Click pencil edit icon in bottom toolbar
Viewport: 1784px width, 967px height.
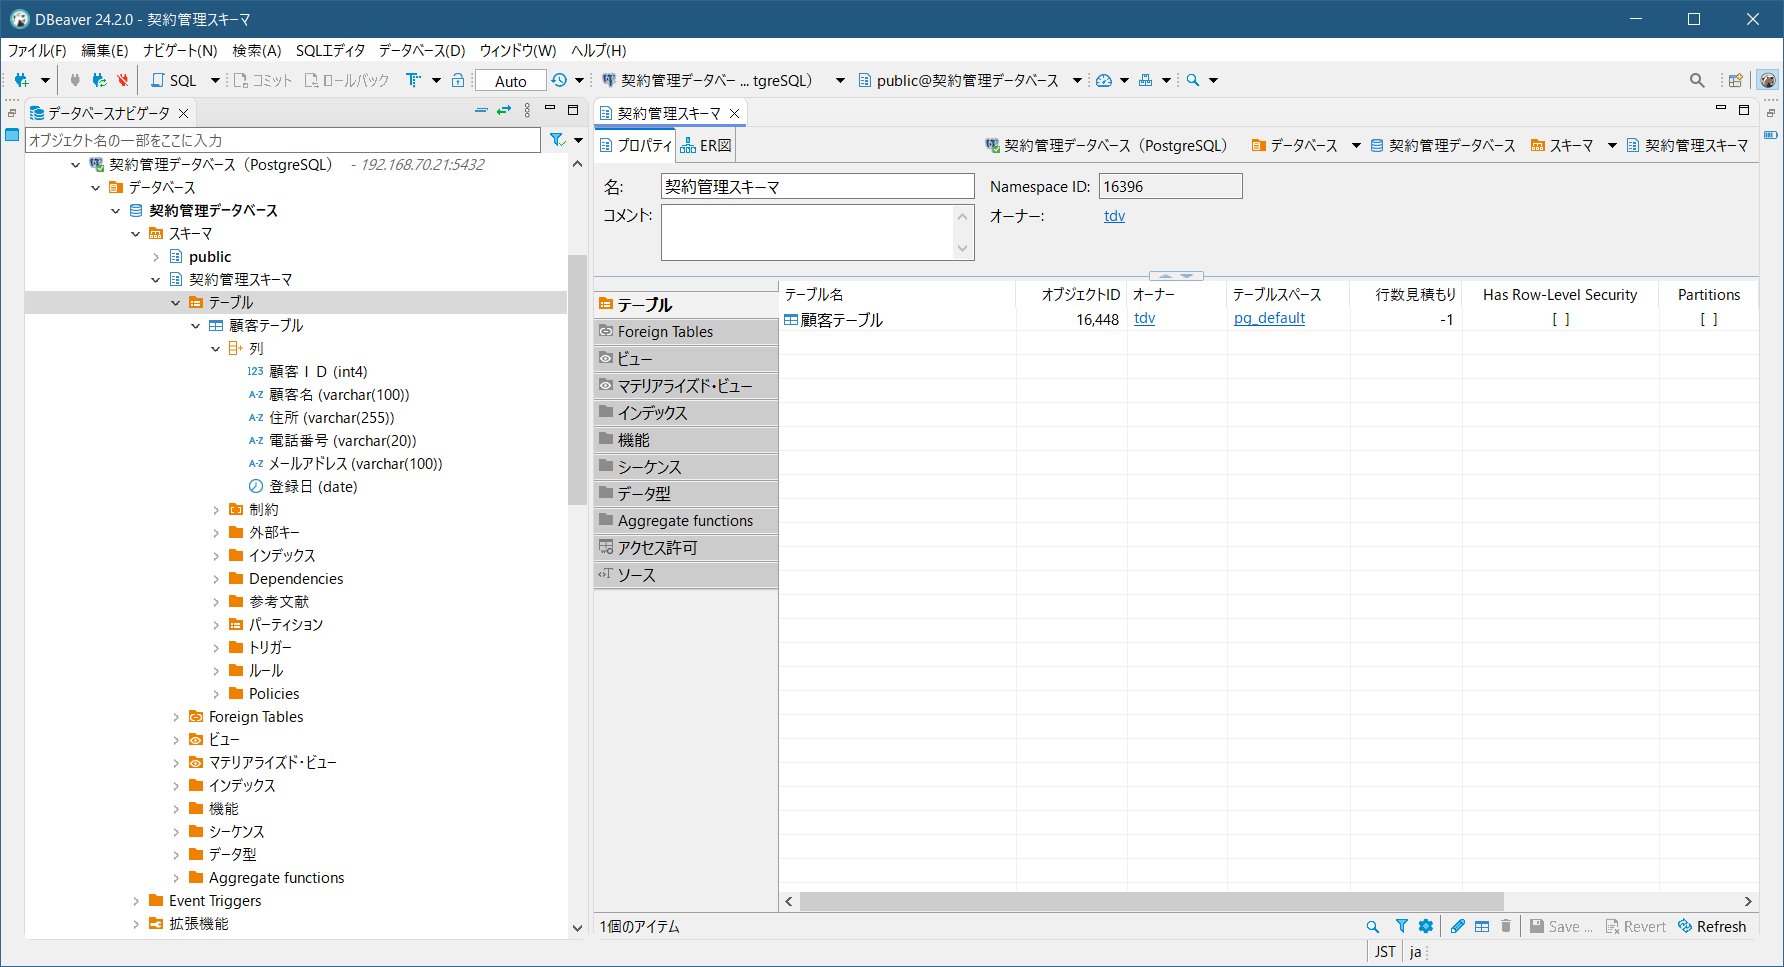click(1458, 927)
